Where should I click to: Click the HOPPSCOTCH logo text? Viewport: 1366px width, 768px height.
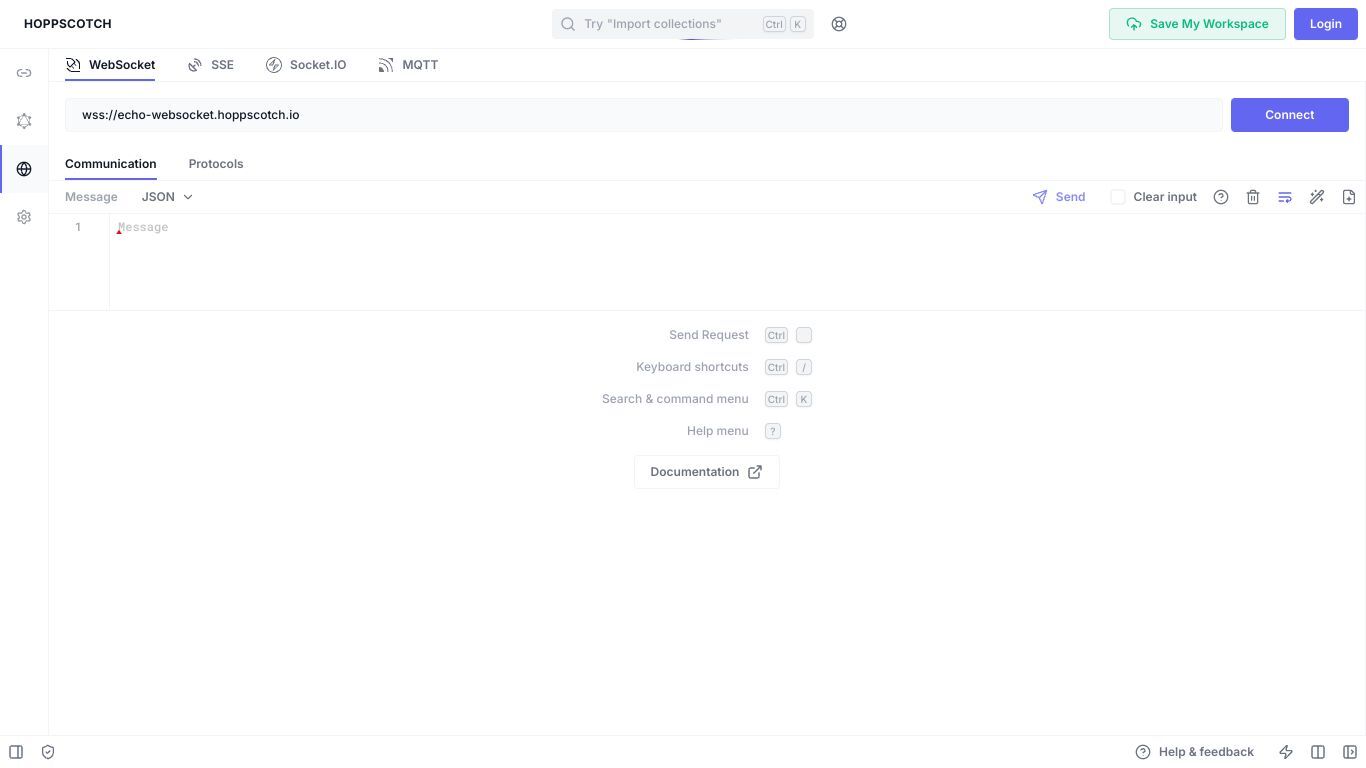pos(68,24)
